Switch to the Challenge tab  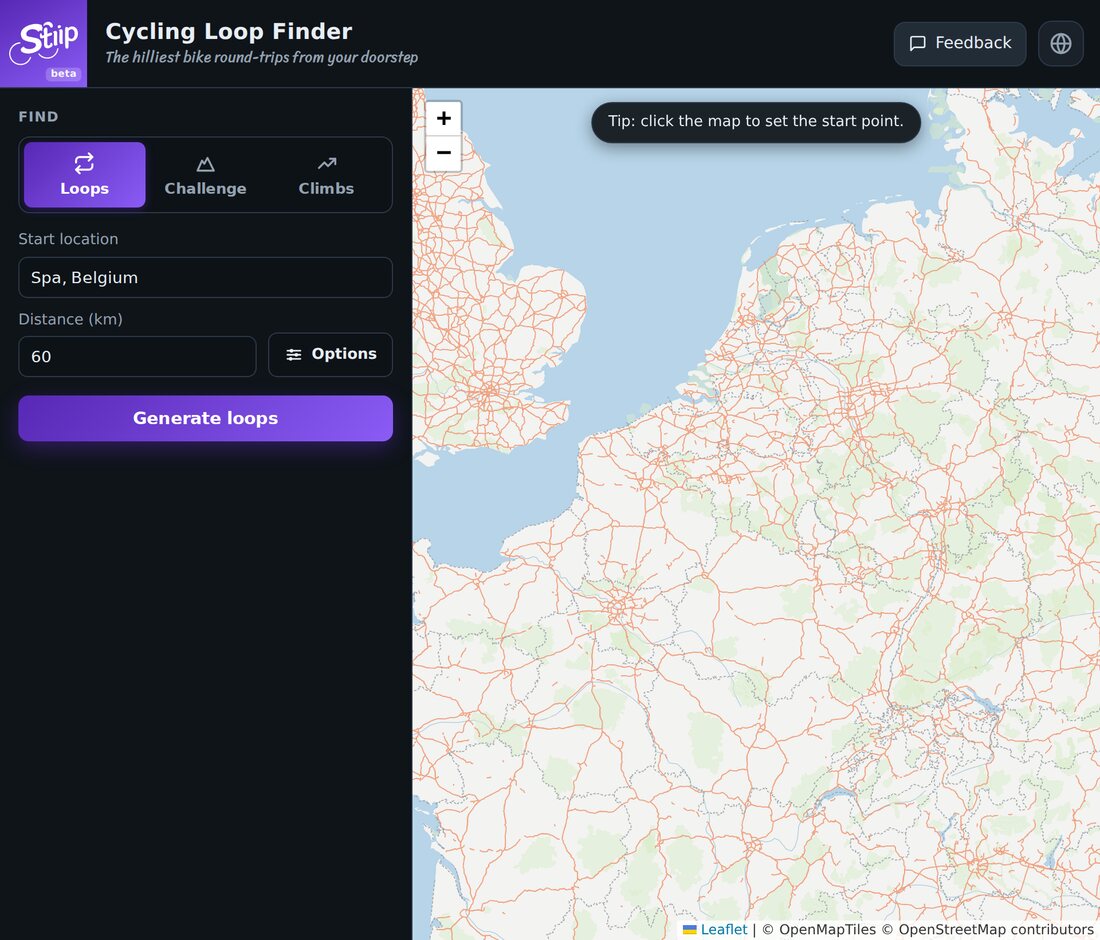tap(206, 175)
